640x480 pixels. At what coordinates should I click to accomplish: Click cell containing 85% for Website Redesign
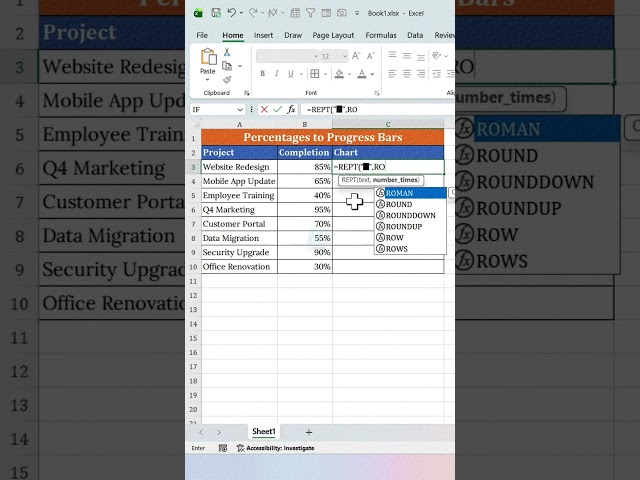point(304,167)
